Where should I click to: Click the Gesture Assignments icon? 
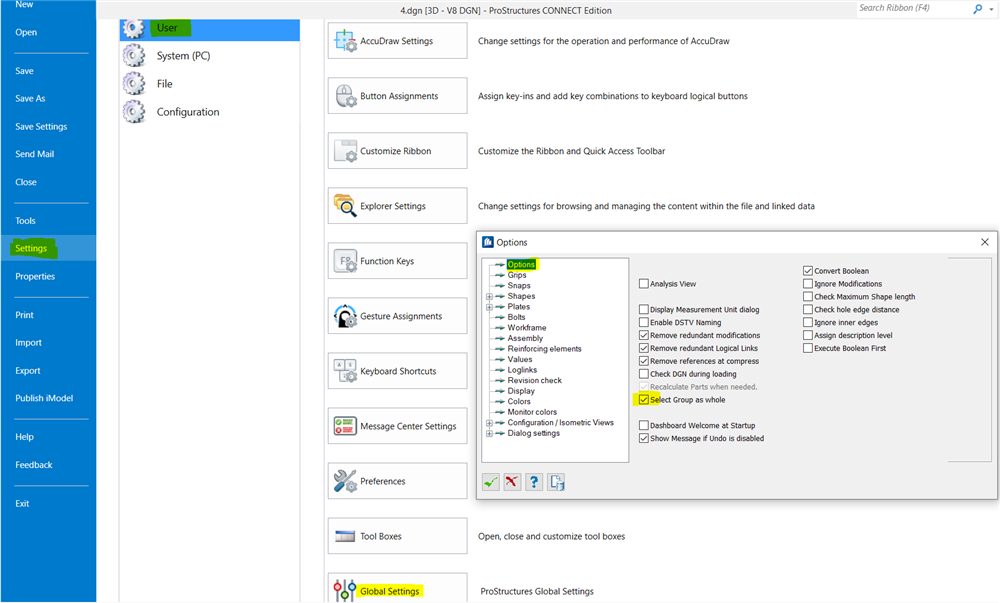coord(345,316)
